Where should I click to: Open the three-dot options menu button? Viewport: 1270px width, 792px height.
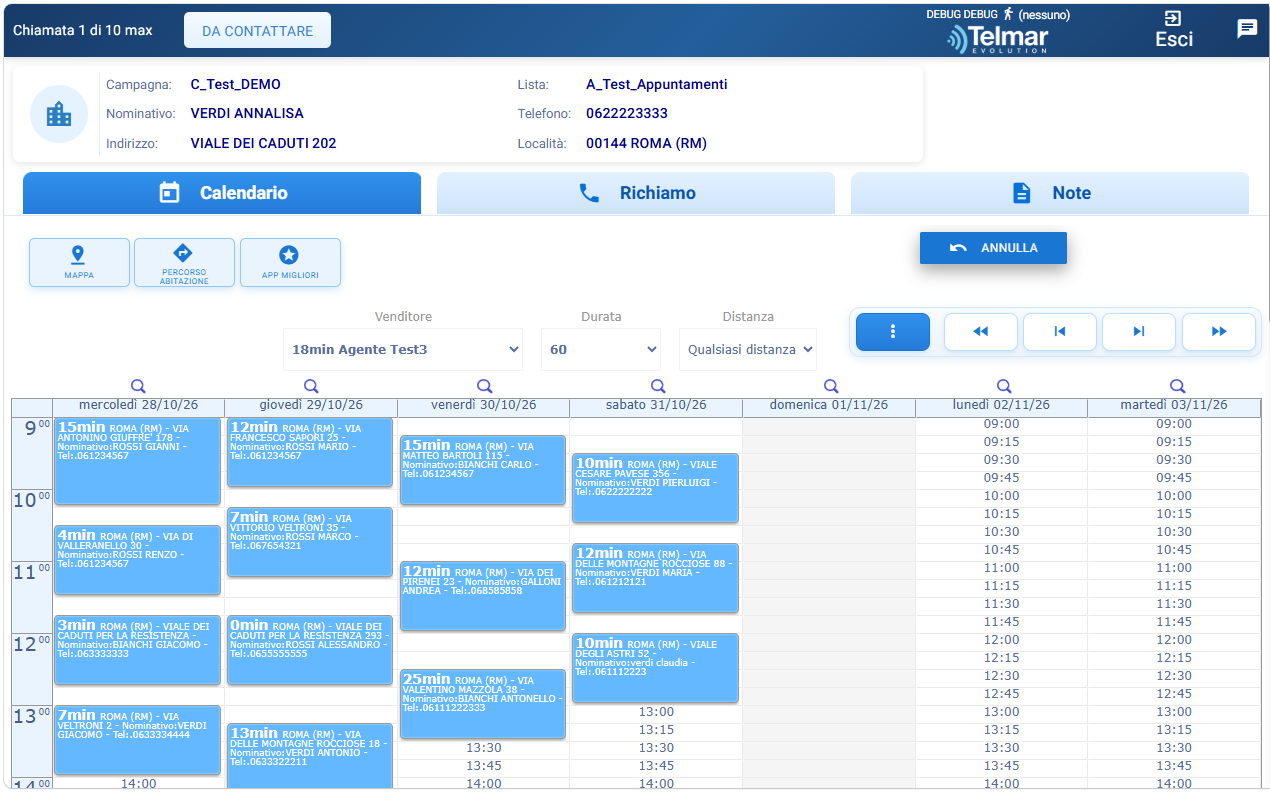893,332
